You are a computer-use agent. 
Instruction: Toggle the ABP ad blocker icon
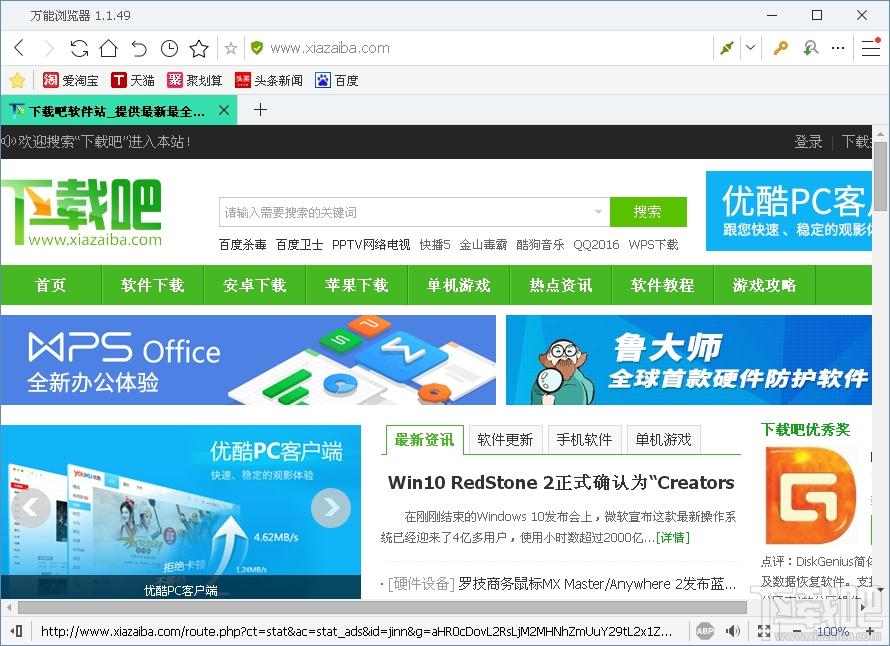704,631
